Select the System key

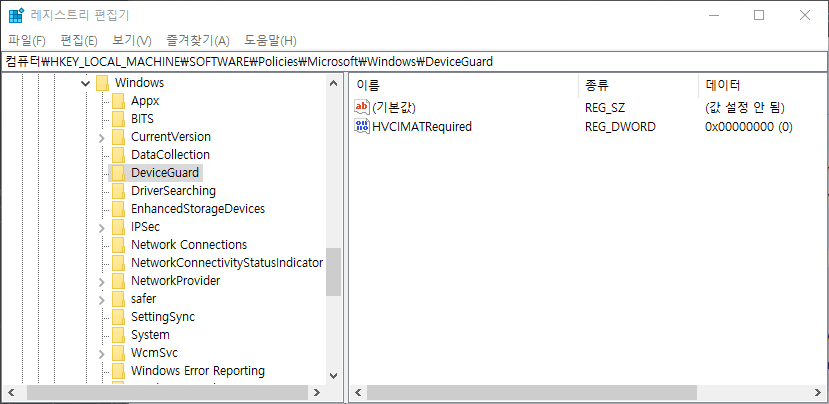150,334
